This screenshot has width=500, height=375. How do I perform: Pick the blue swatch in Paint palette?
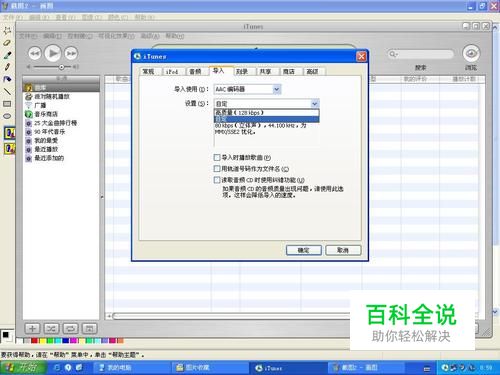point(65,340)
